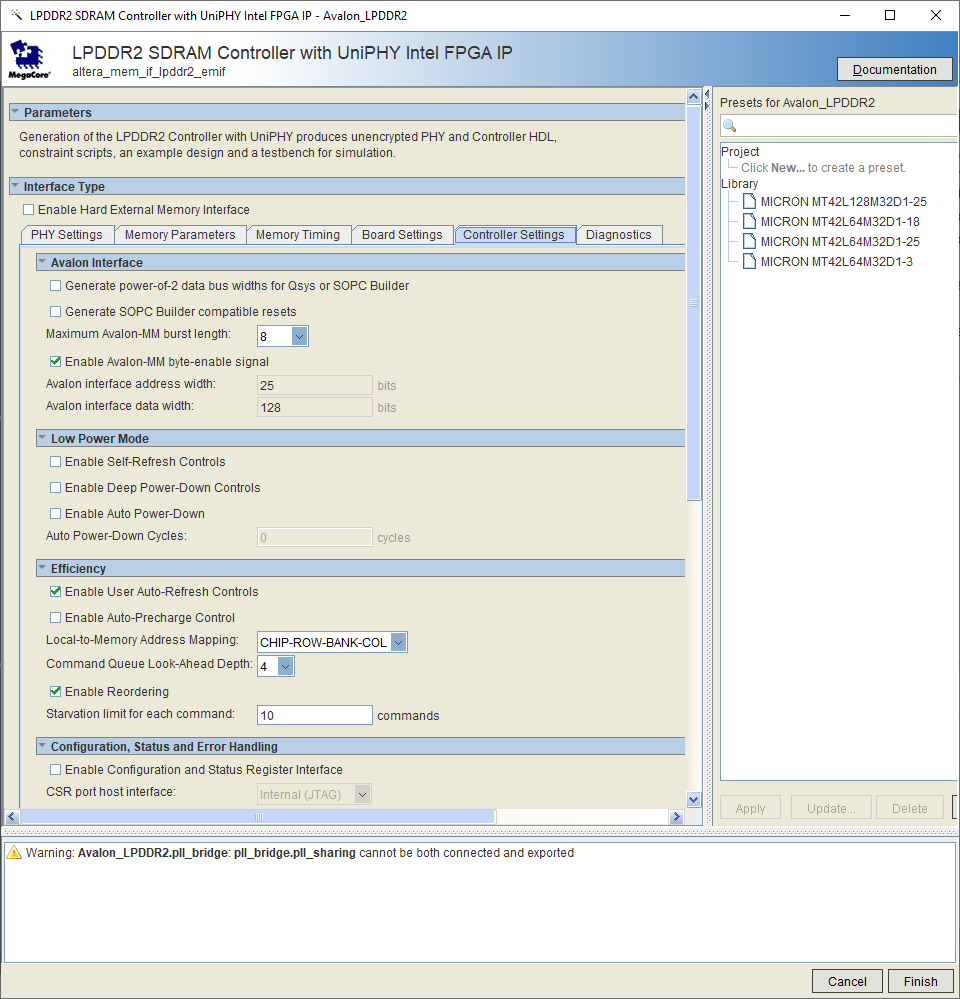Select the Controller Settings tab
The image size is (960, 999).
tap(514, 234)
